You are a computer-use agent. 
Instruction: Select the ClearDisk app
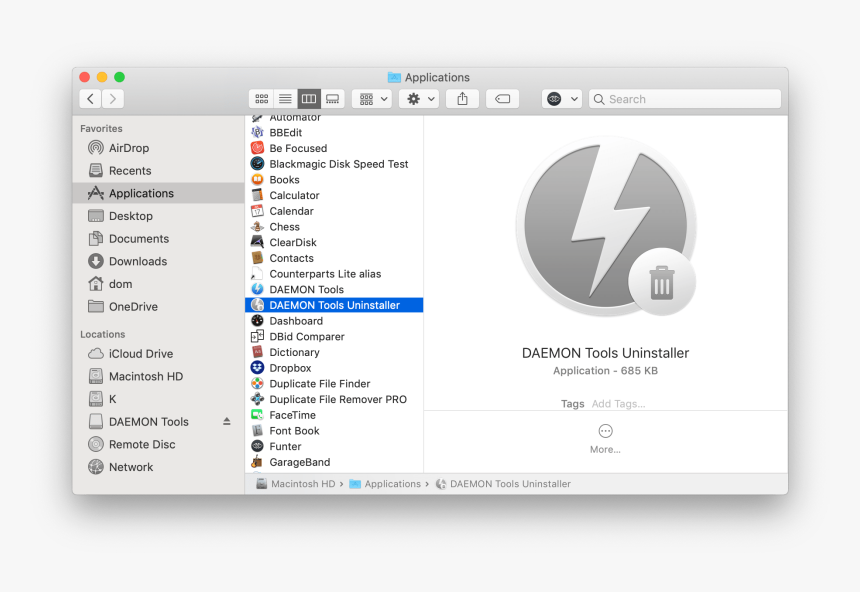334,243
